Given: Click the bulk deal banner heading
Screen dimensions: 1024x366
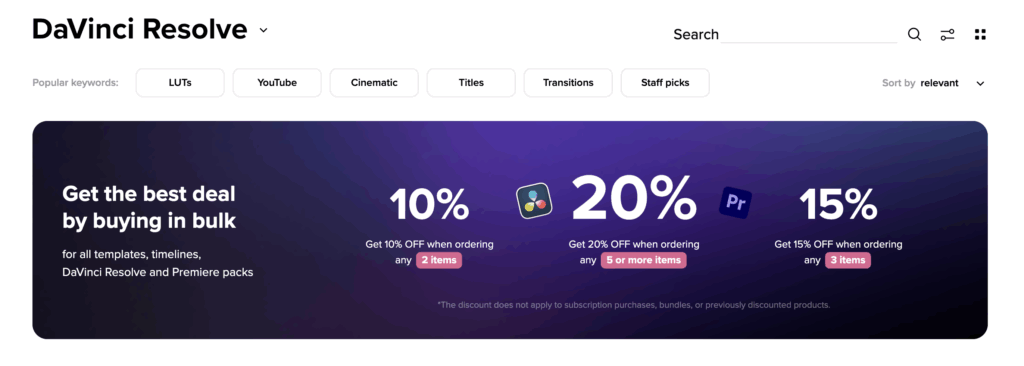Looking at the screenshot, I should pos(149,207).
